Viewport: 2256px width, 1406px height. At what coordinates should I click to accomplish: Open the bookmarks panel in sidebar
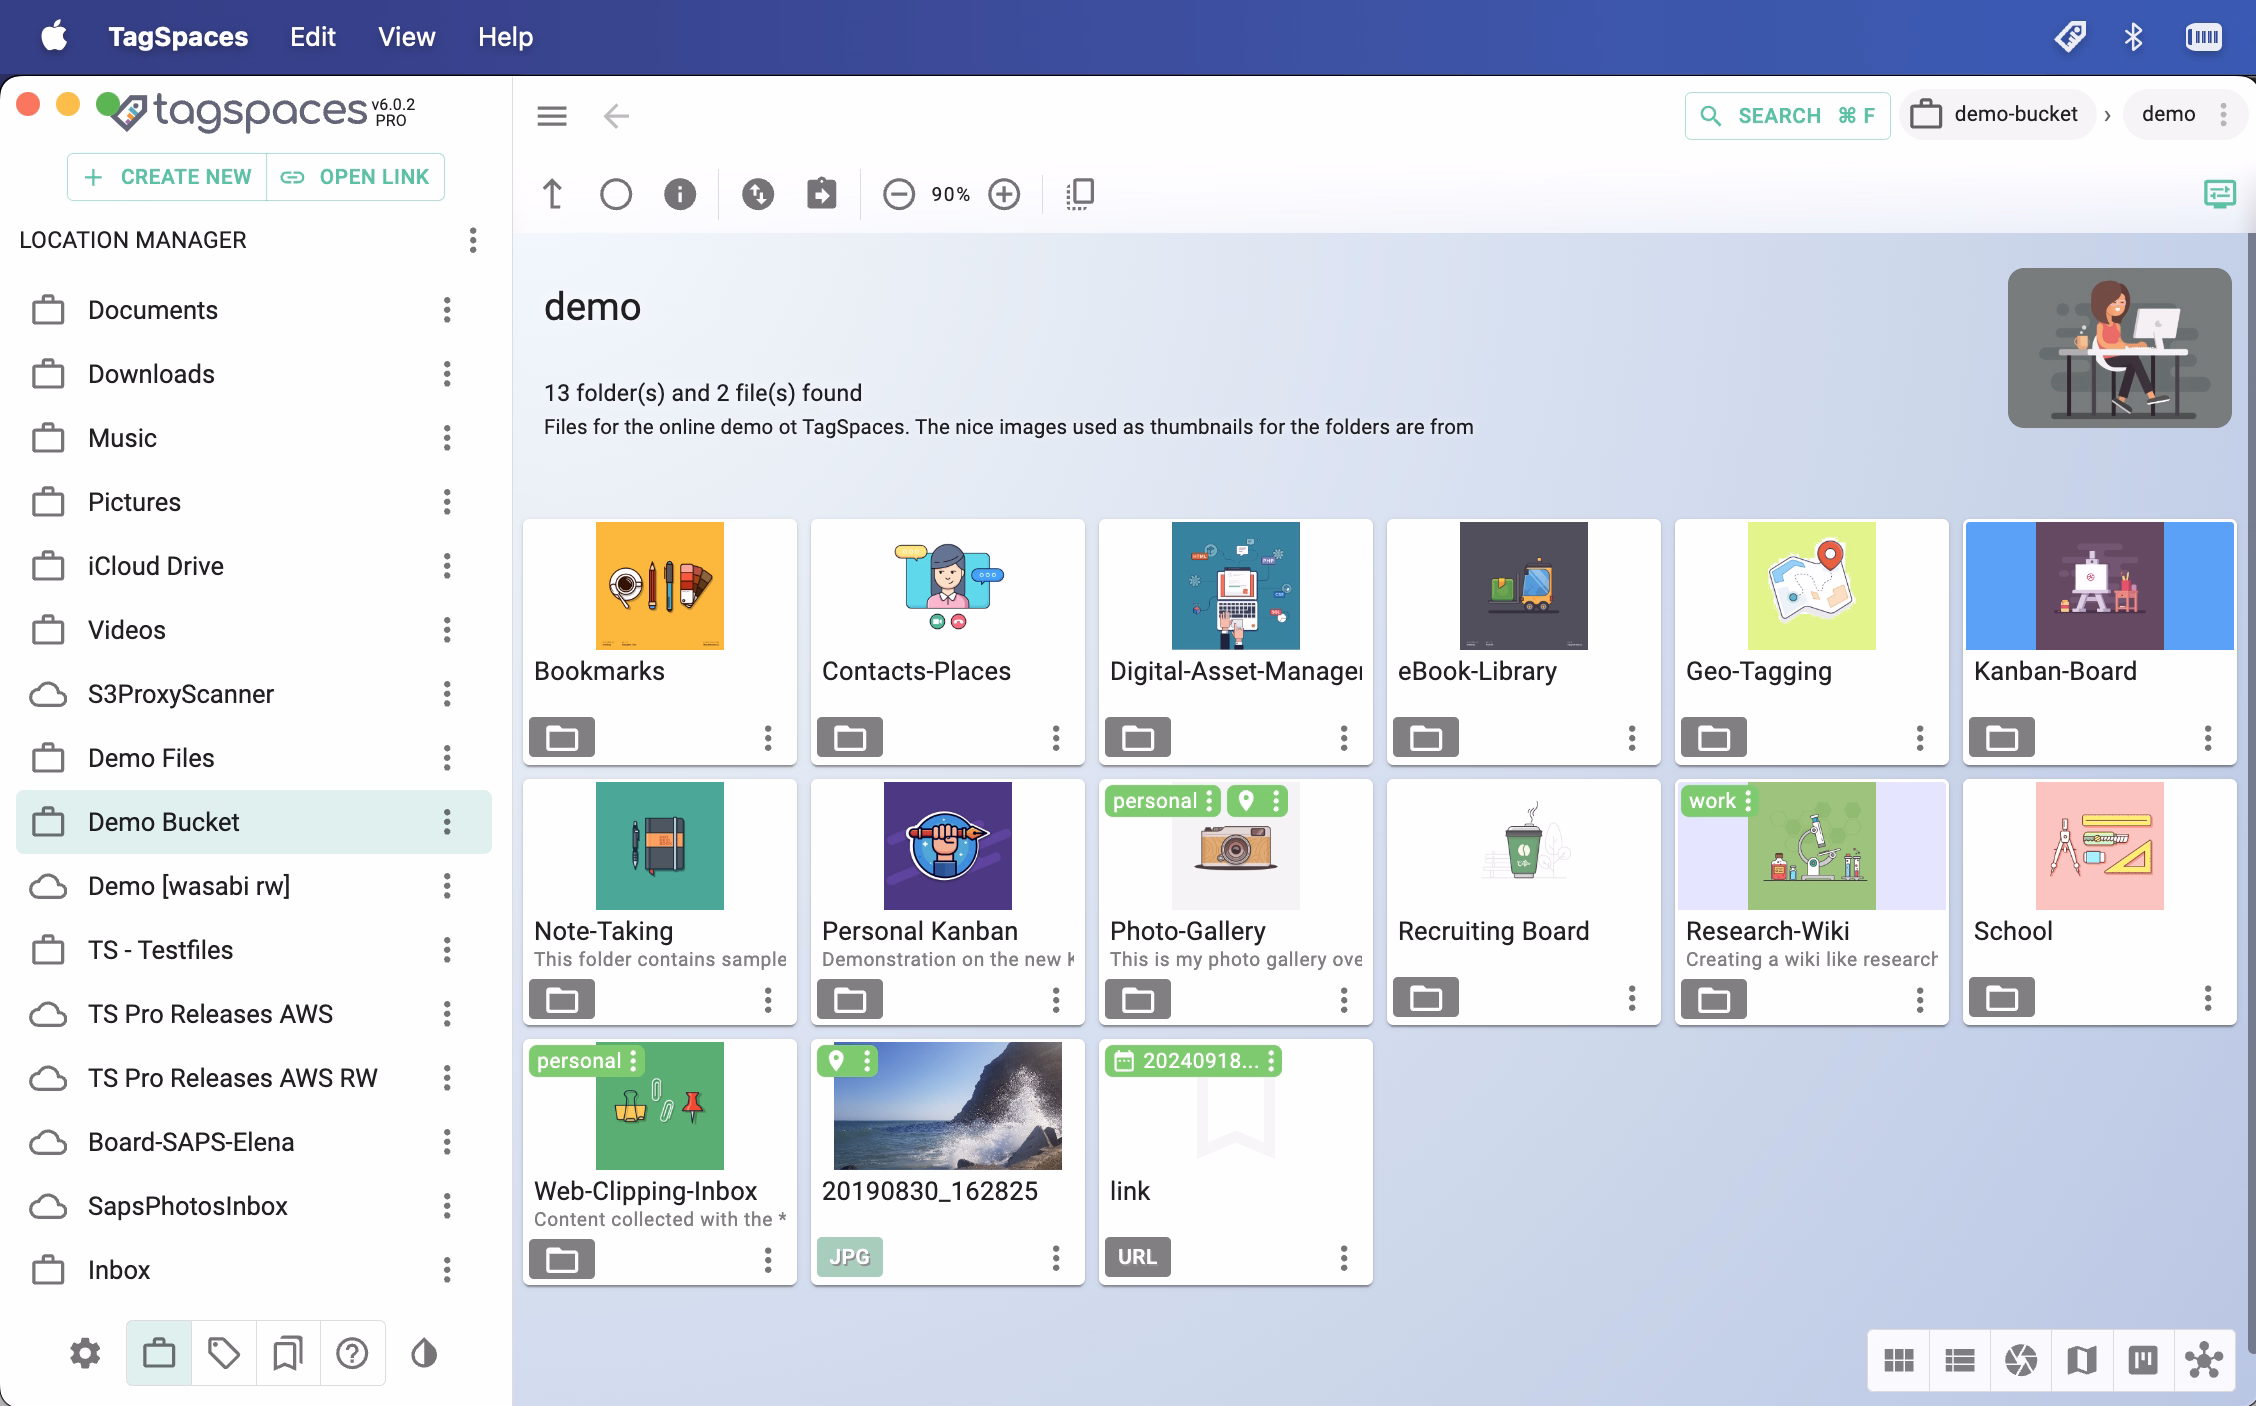click(x=288, y=1353)
